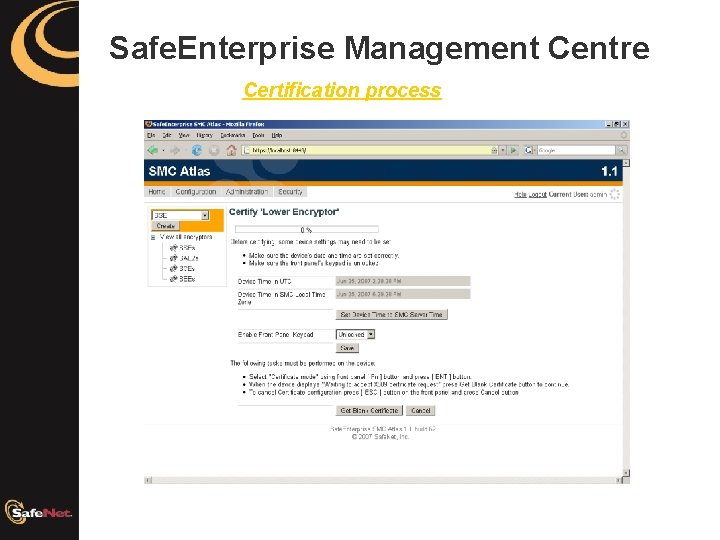720x540 pixels.
Task: Click the blue Reload page icon
Action: (x=197, y=150)
